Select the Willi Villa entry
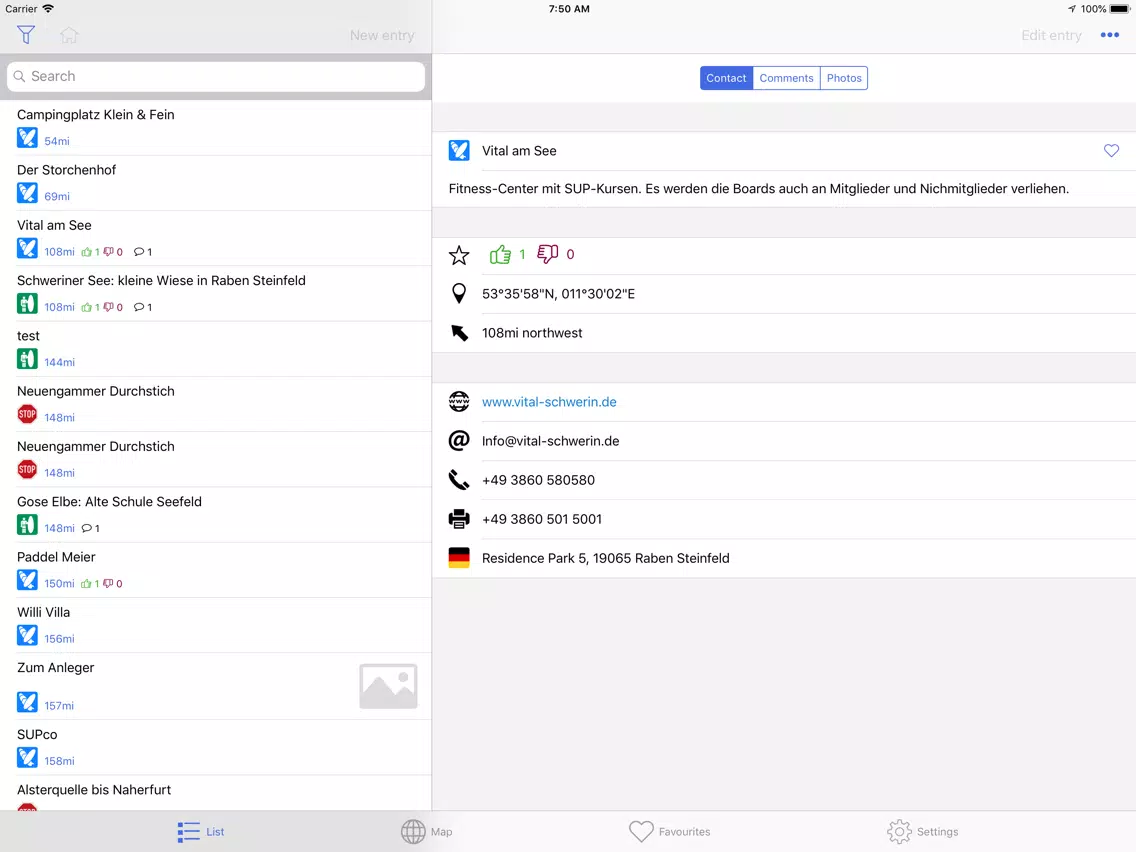 click(x=216, y=625)
